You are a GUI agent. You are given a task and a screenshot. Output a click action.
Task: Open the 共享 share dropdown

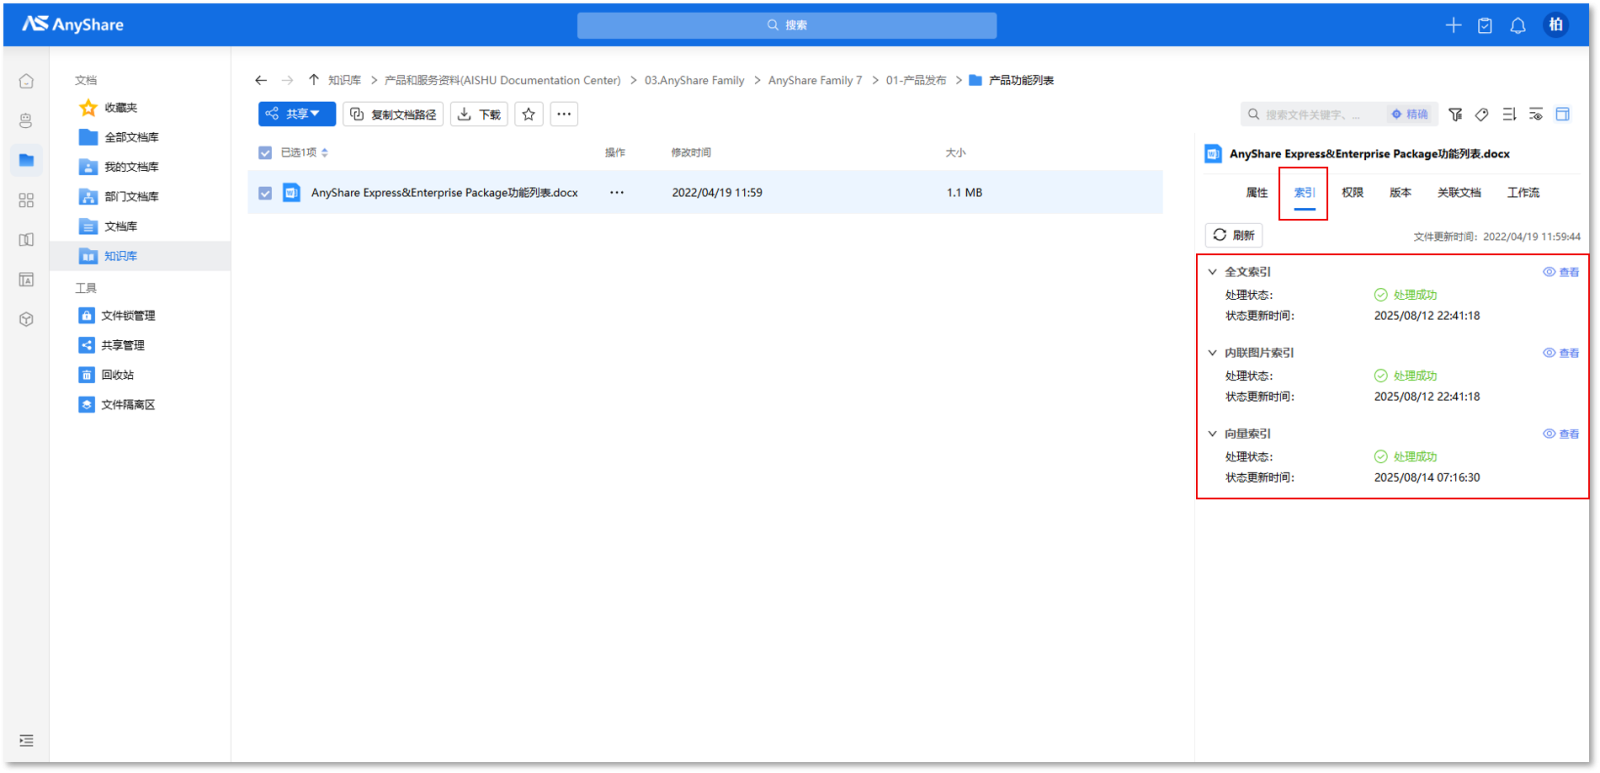point(297,114)
